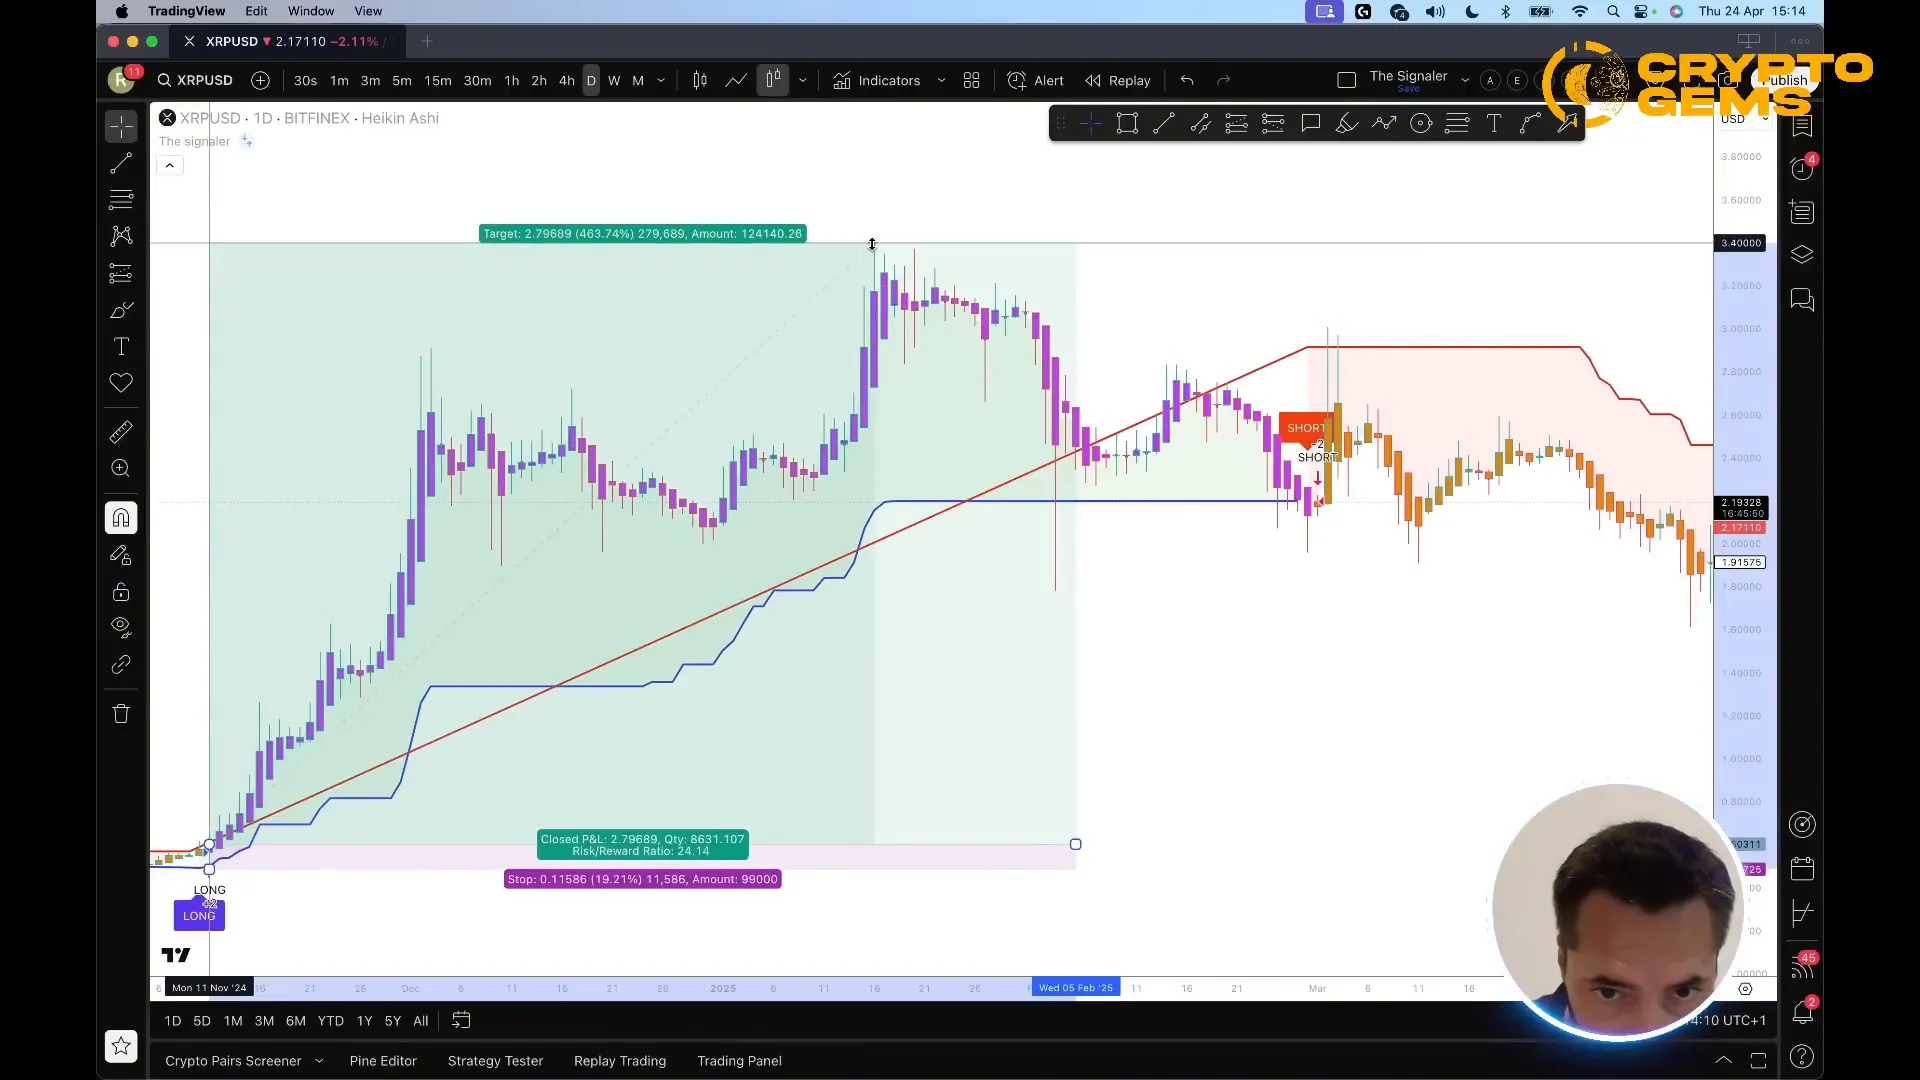The image size is (1920, 1080).
Task: Toggle hide all drawings eye icon
Action: pyautogui.click(x=121, y=628)
